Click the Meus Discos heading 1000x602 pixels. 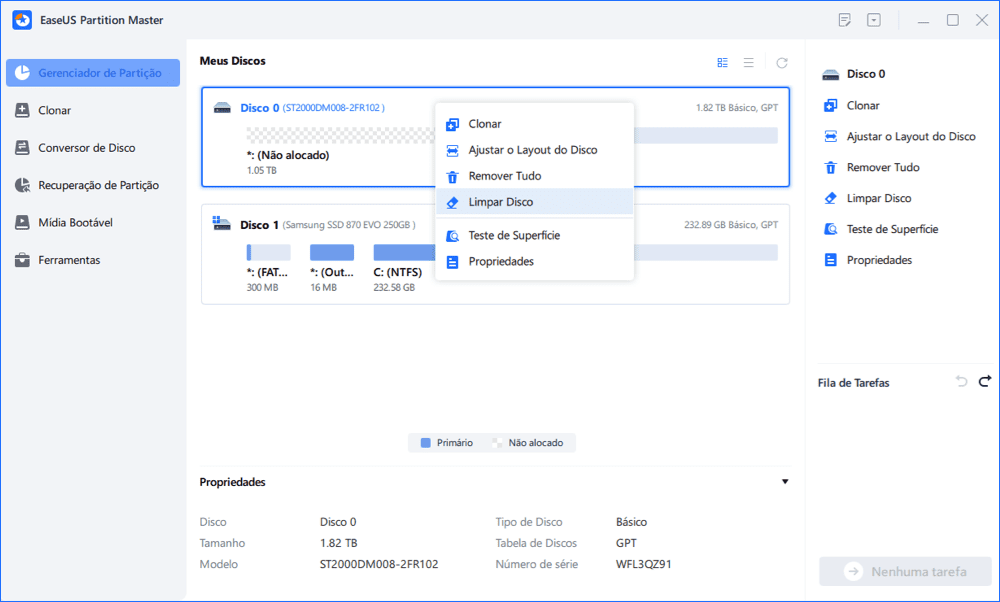tap(232, 61)
